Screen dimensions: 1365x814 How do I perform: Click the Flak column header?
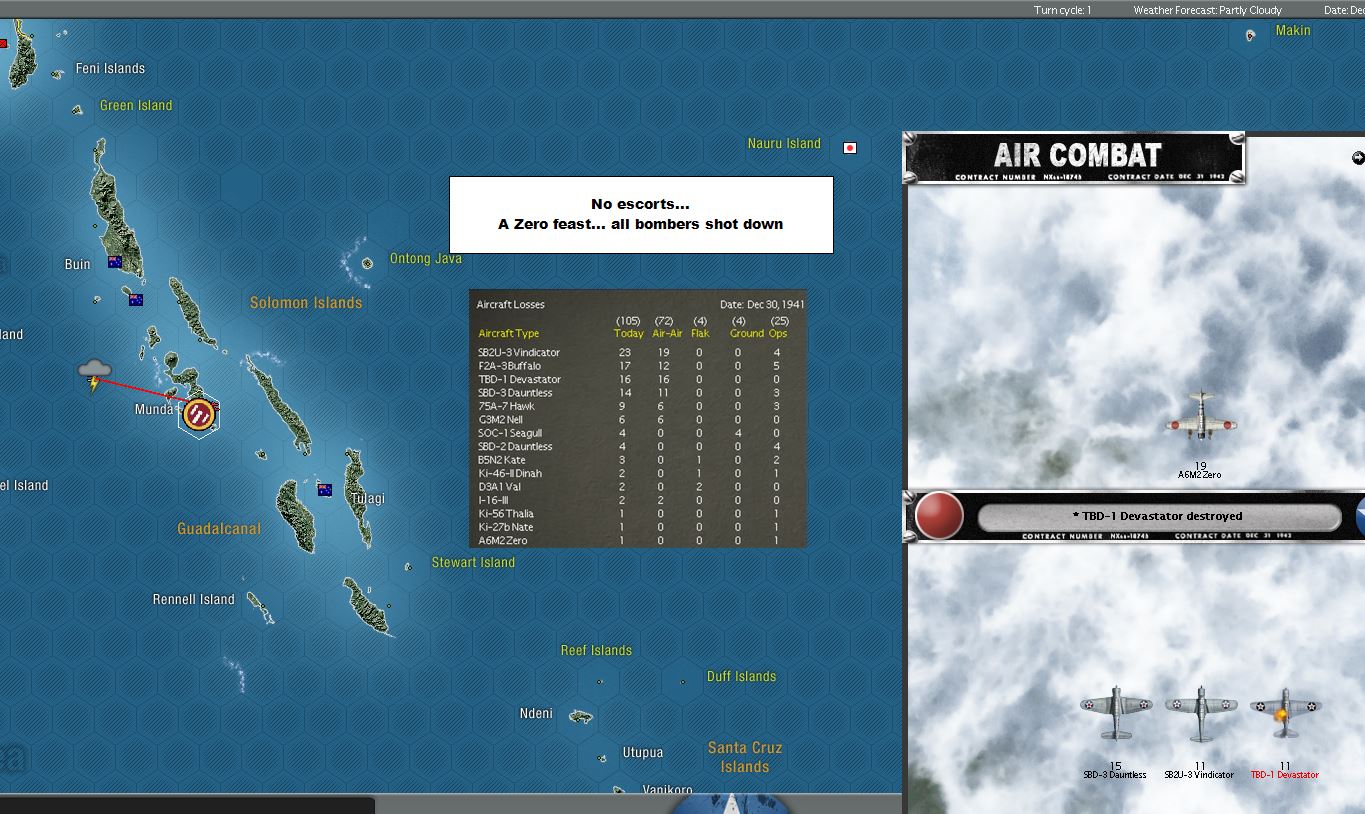700,333
